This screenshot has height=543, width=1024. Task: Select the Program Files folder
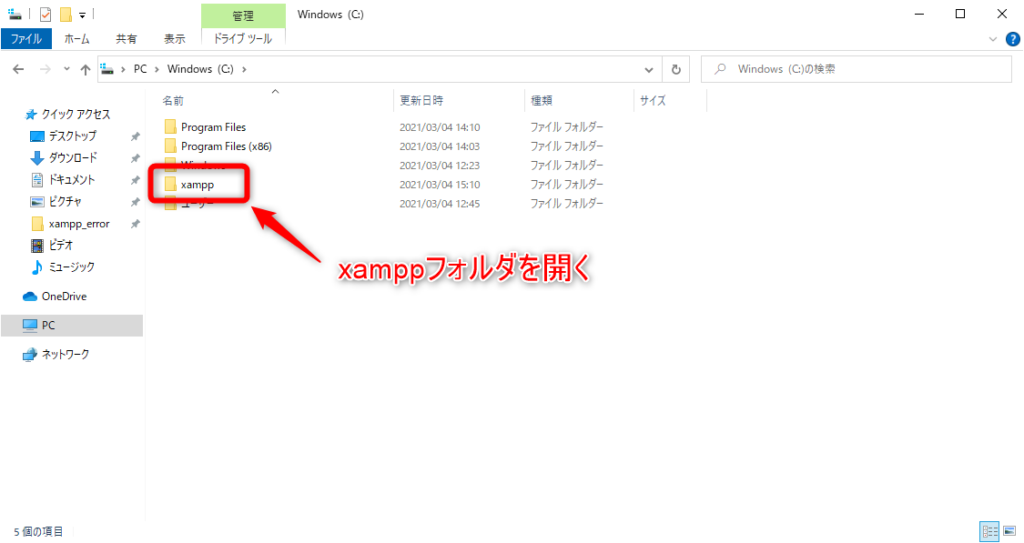click(x=214, y=127)
